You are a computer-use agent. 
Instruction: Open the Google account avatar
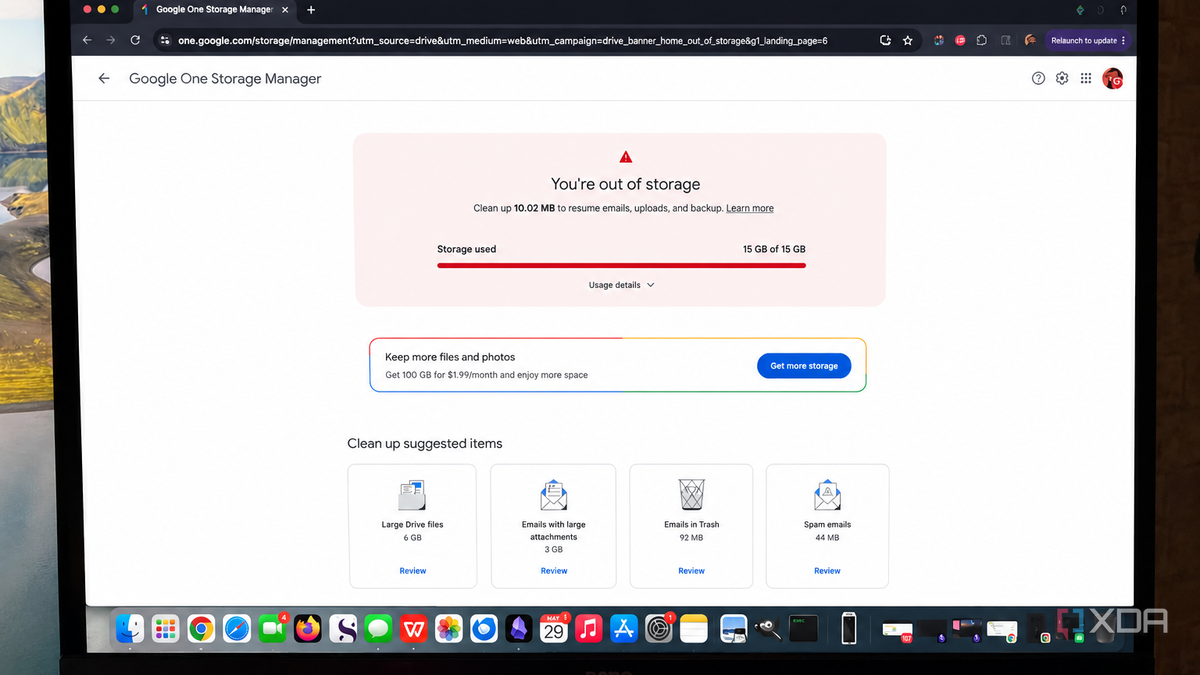click(1112, 79)
